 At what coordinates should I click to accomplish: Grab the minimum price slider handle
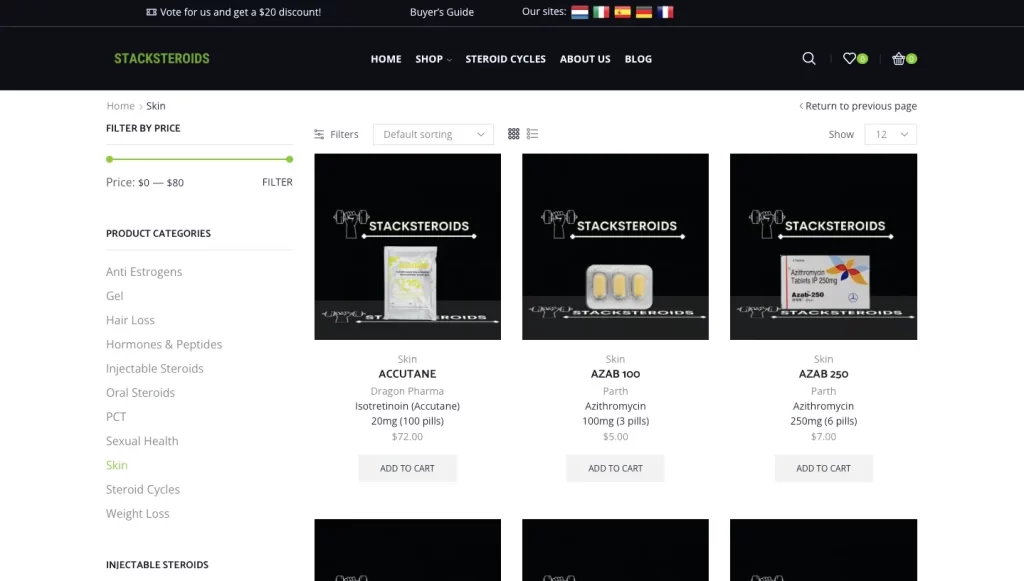coord(110,159)
